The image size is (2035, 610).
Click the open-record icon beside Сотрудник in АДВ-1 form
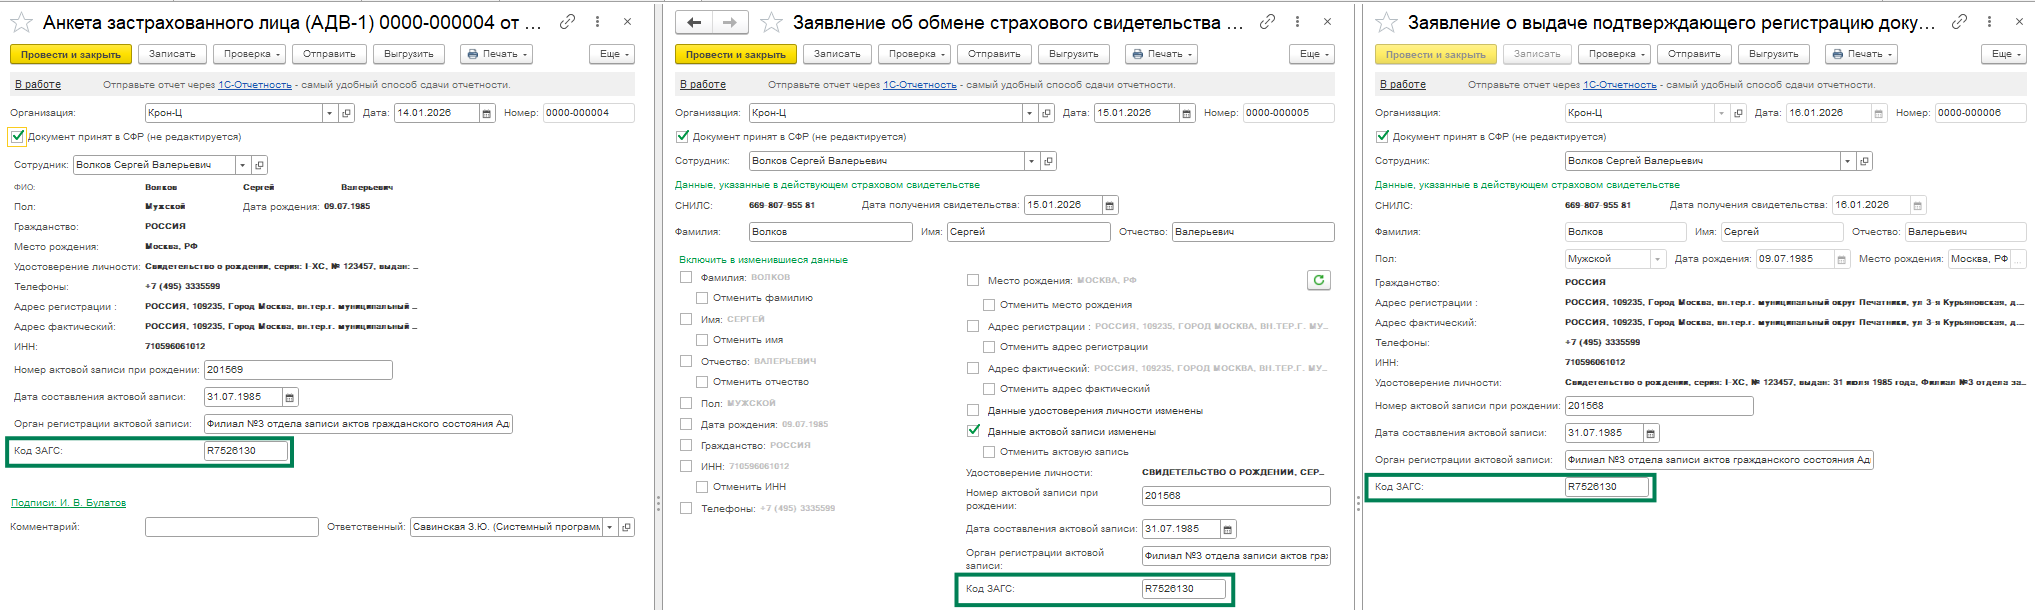click(259, 165)
